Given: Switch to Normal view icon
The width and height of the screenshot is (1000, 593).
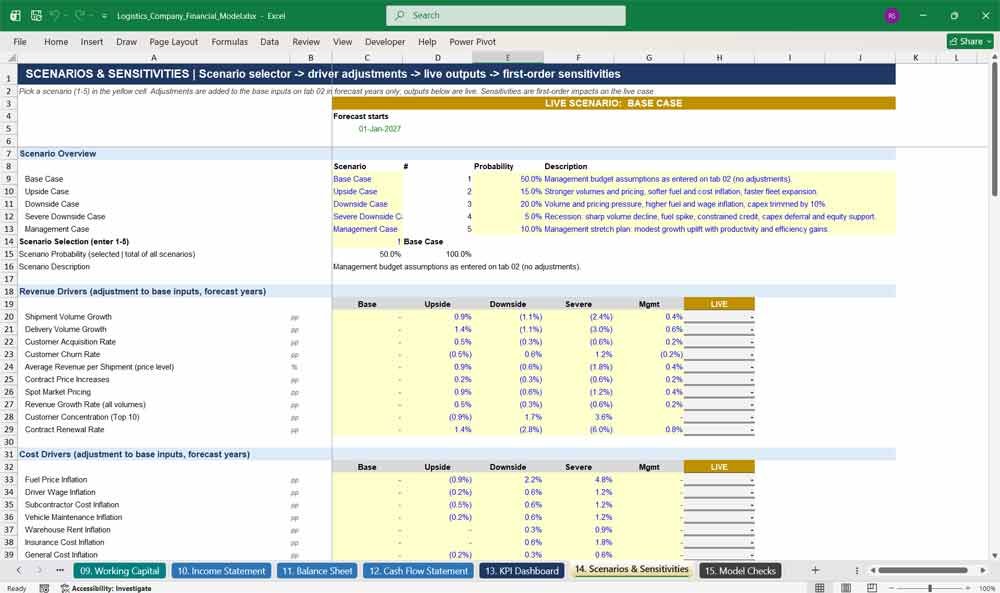Looking at the screenshot, I should pos(820,588).
